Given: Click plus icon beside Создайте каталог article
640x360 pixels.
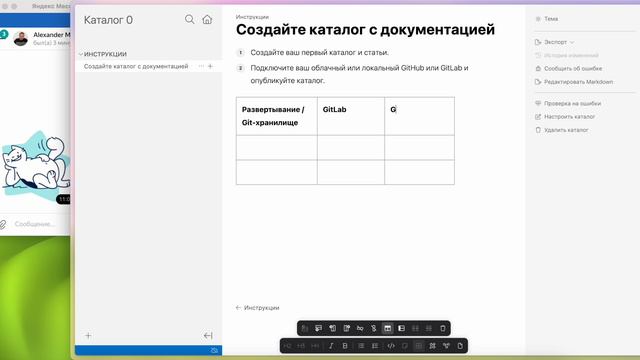Looking at the screenshot, I should tap(210, 66).
